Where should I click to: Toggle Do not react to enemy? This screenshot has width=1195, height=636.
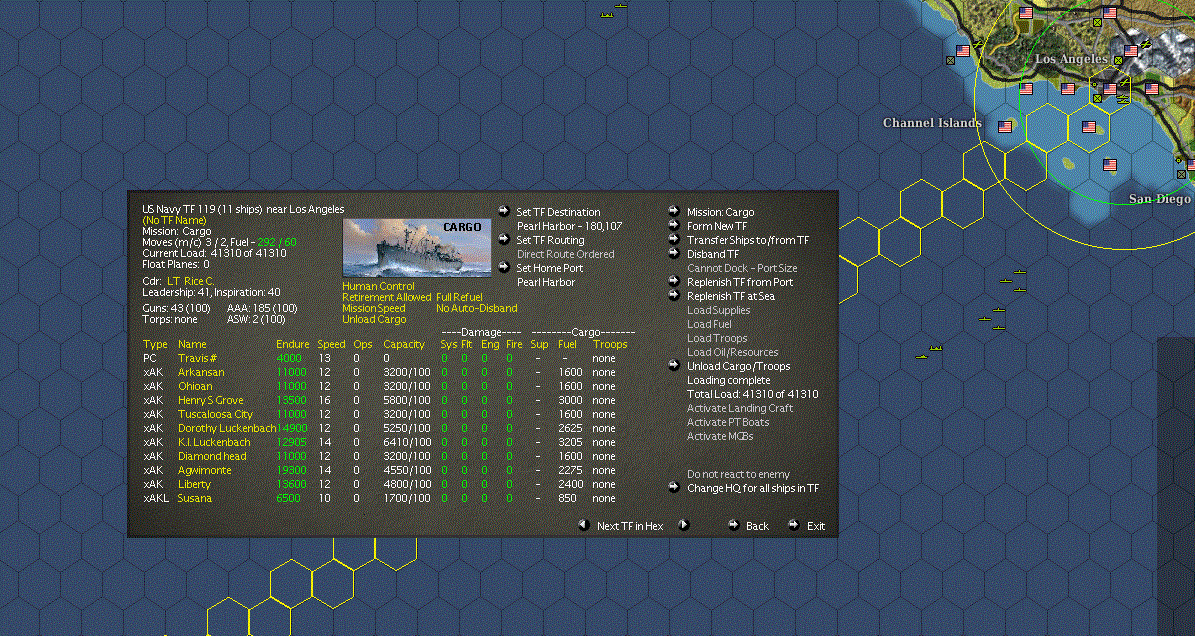click(738, 475)
